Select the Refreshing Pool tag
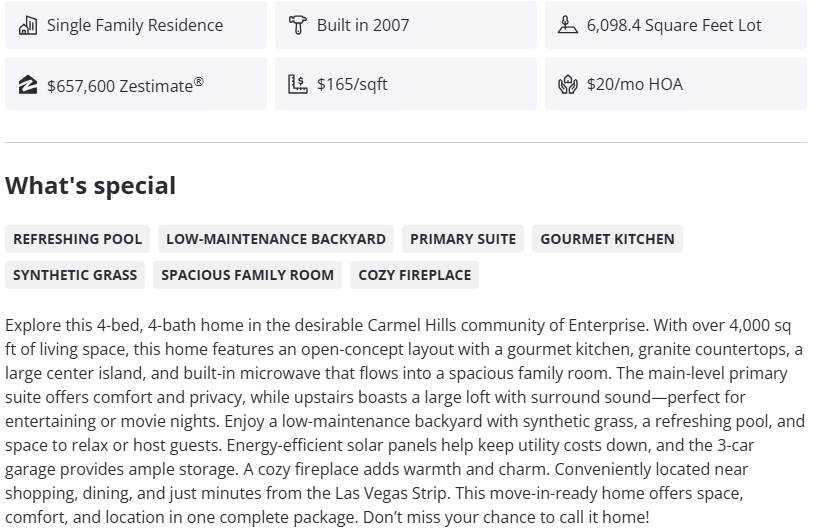The height and width of the screenshot is (529, 820). (x=77, y=239)
